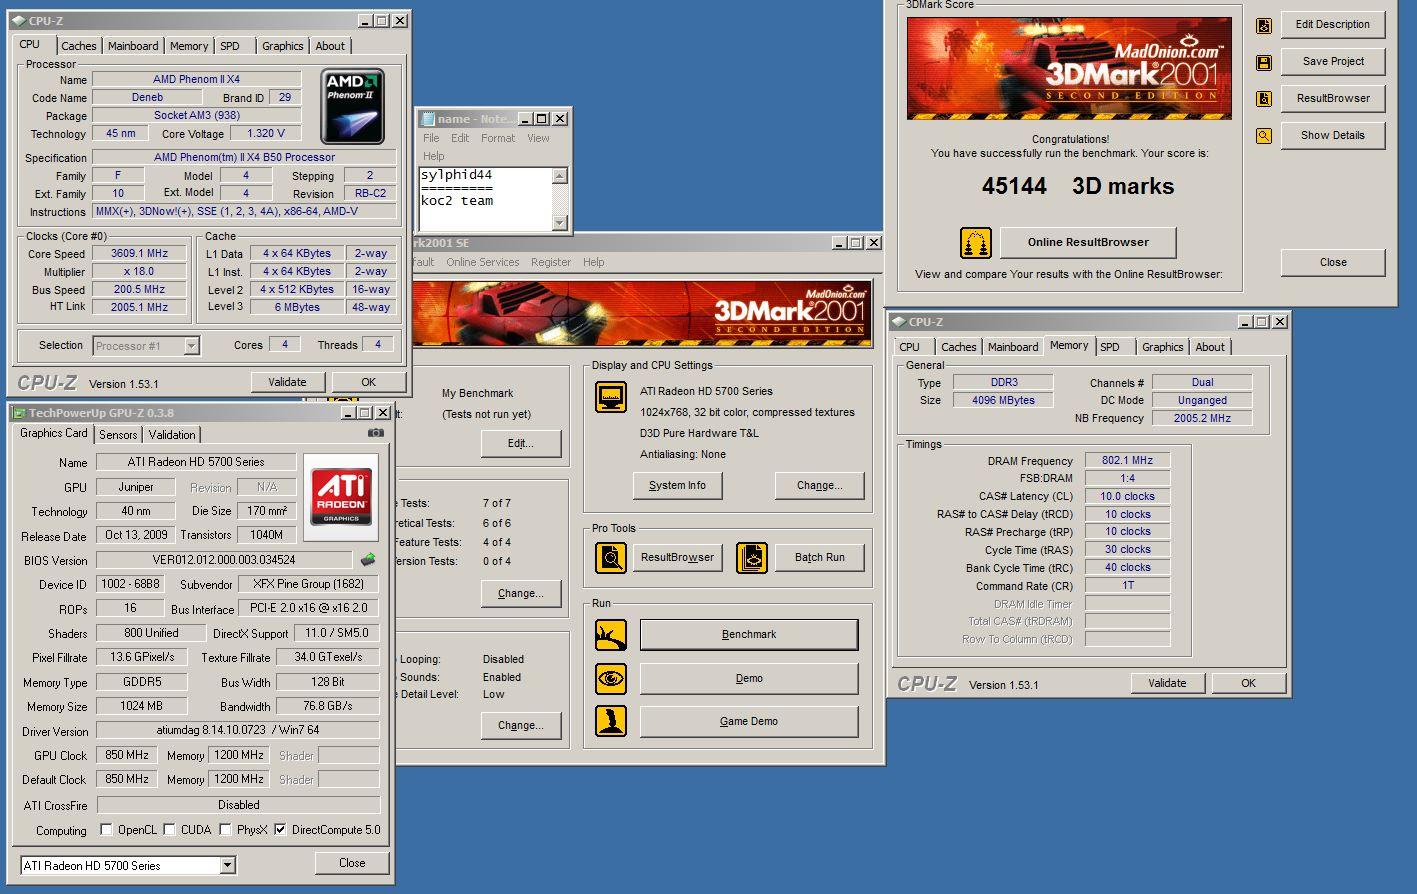
Task: Click the Game Demo joystick icon
Action: pos(611,721)
